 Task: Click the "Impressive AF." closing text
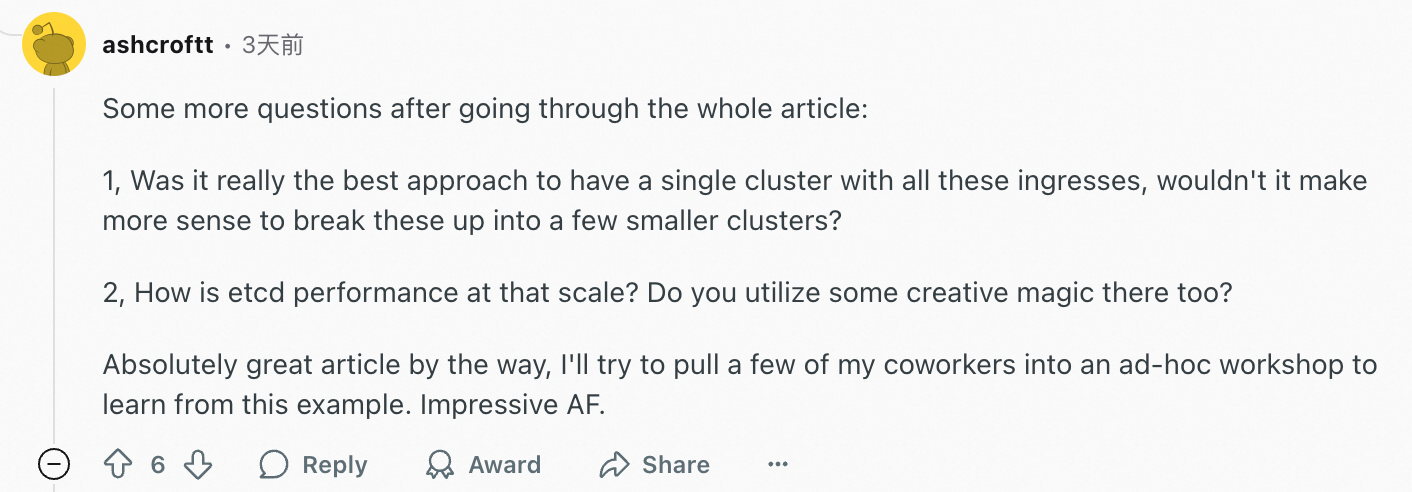tap(513, 405)
